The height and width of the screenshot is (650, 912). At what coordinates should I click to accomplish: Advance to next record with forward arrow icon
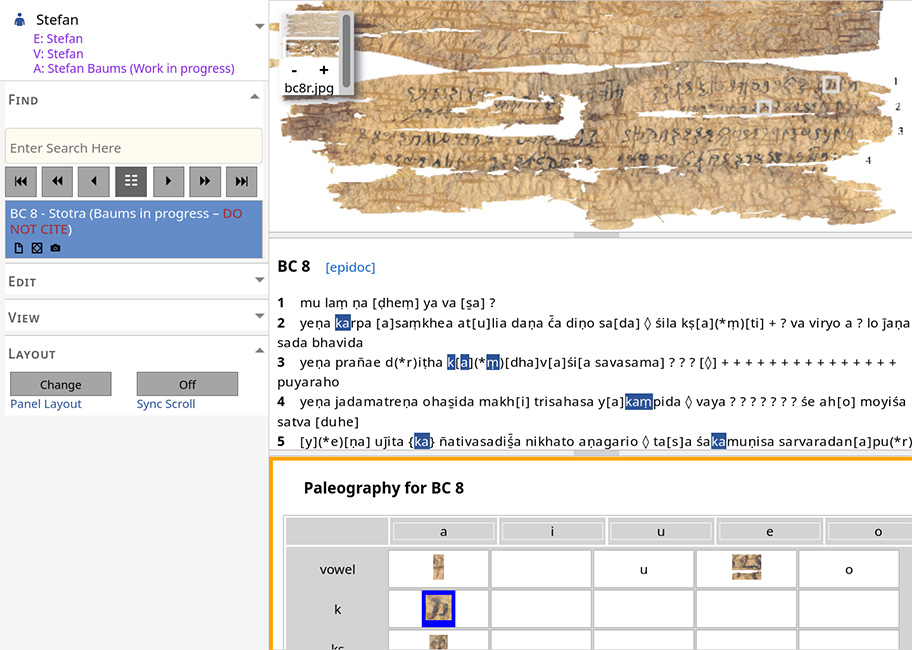pyautogui.click(x=168, y=181)
